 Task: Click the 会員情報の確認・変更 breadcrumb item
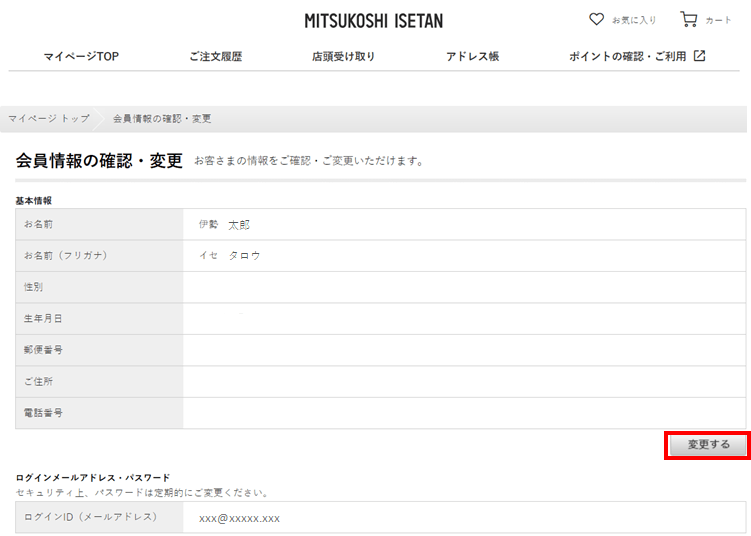[161, 119]
